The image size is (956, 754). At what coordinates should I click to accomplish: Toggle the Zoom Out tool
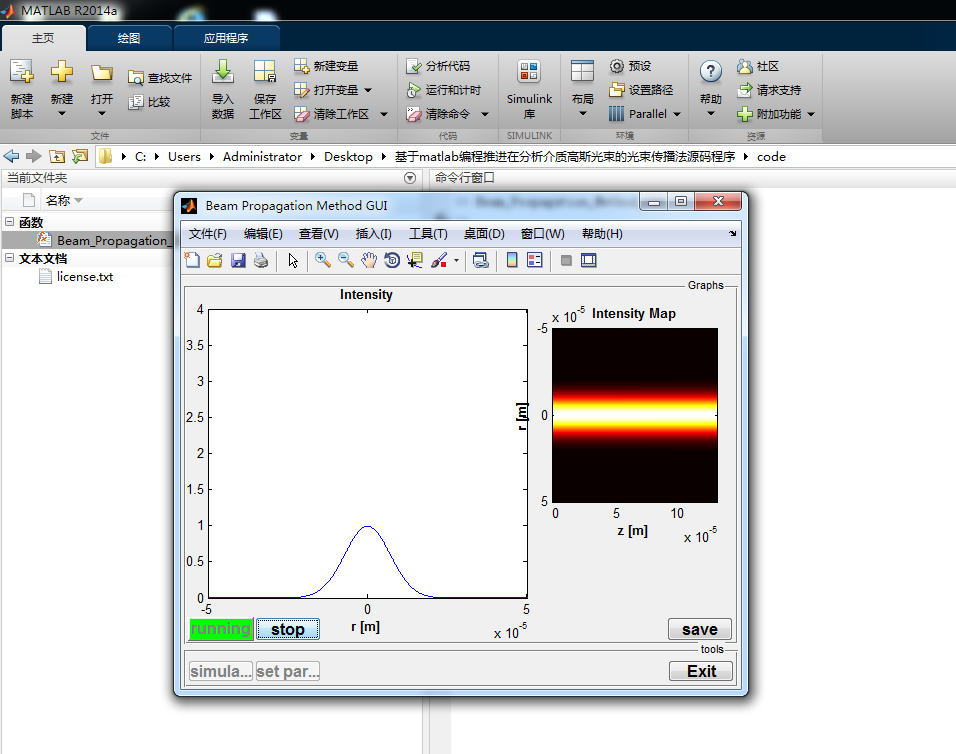point(346,260)
